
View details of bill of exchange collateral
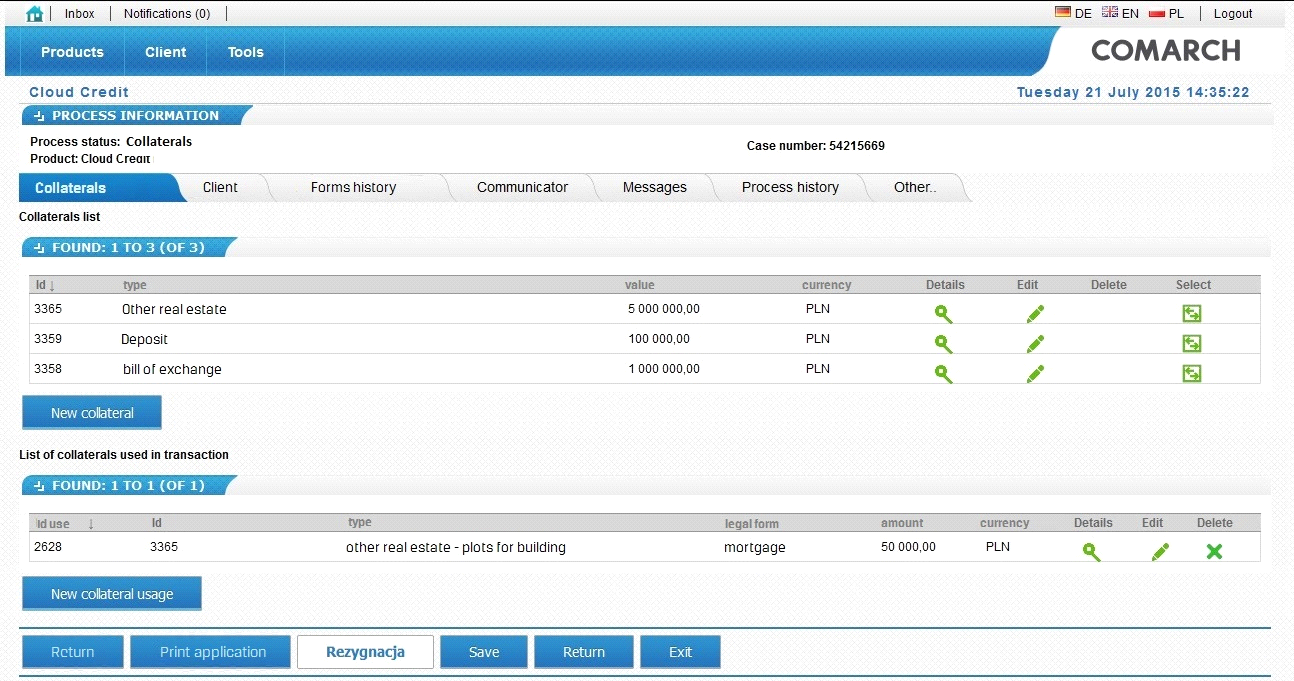coord(943,373)
